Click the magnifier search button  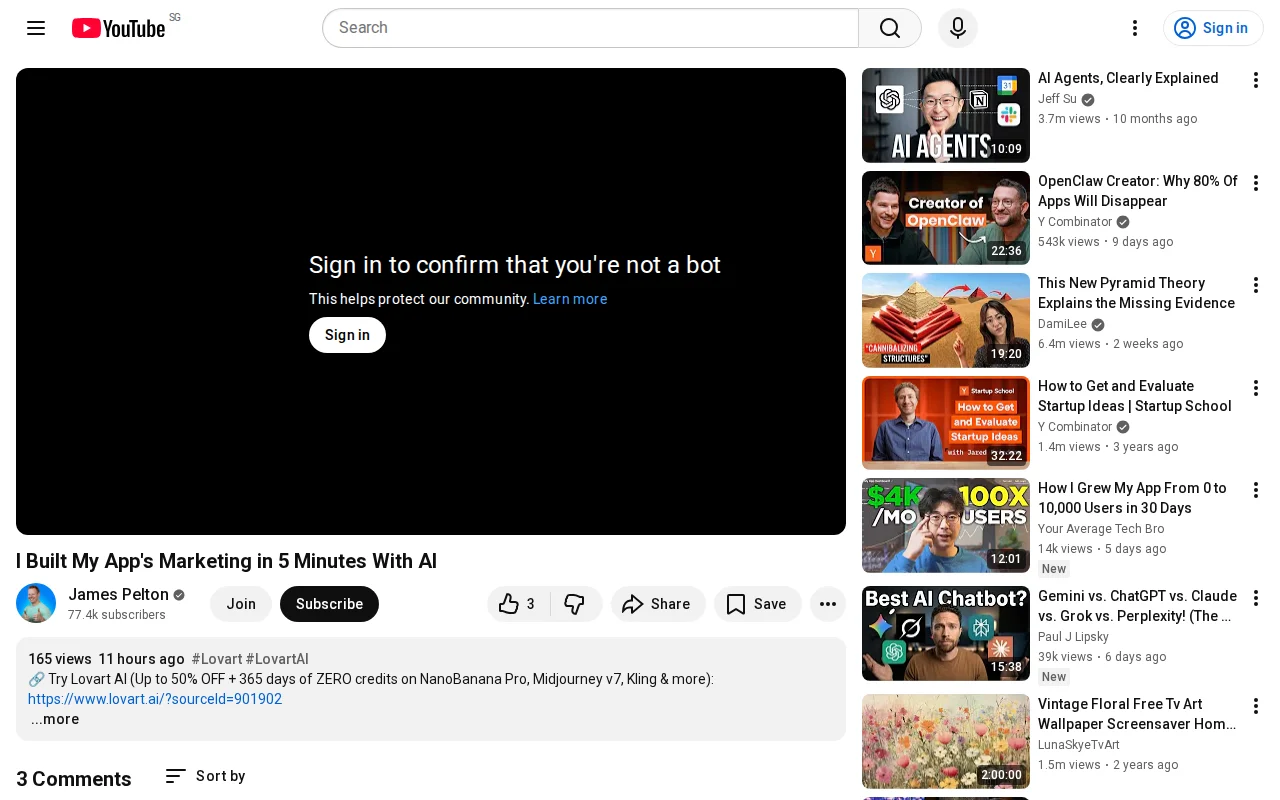click(890, 28)
